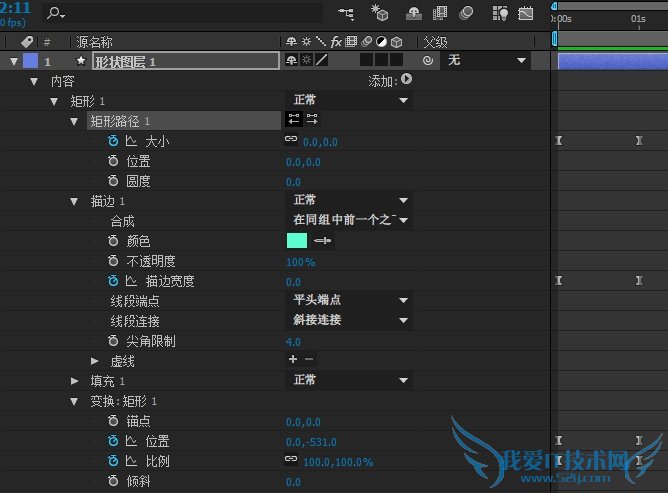Image resolution: width=668 pixels, height=493 pixels.
Task: Toggle 大小 constrain proportions link
Action: click(291, 138)
